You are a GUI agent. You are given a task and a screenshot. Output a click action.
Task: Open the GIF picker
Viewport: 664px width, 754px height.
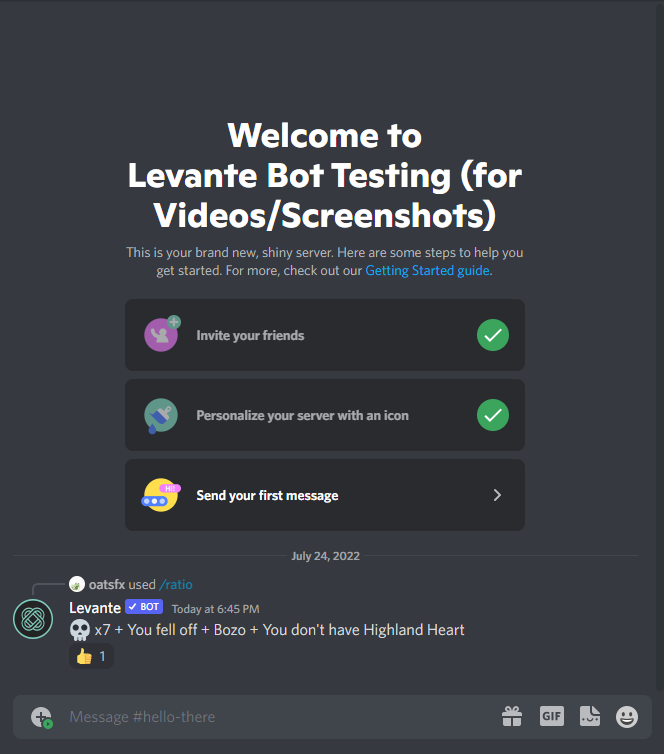click(551, 716)
